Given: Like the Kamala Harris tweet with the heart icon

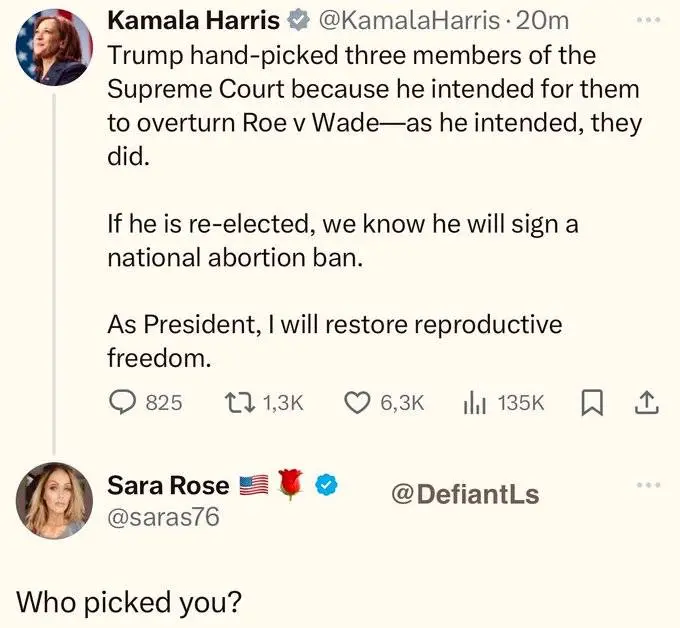Looking at the screenshot, I should pyautogui.click(x=357, y=403).
